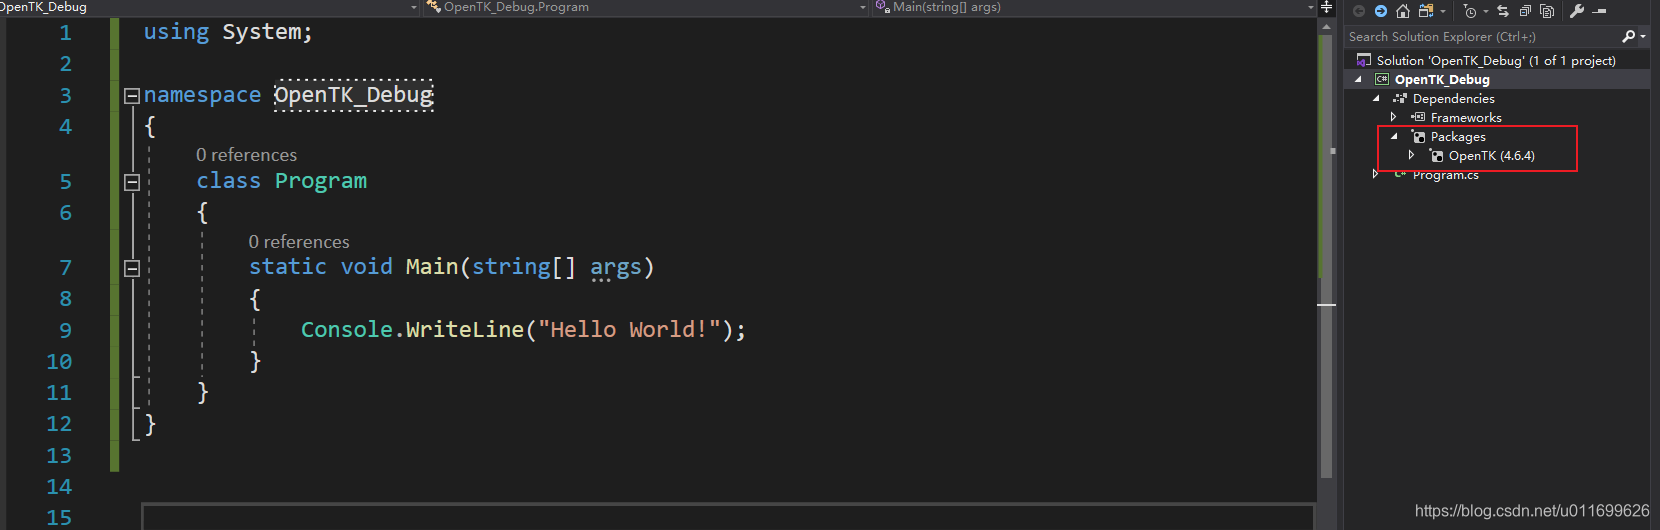Open Properties with the wrench icon
Viewport: 1660px width, 530px height.
pos(1577,11)
